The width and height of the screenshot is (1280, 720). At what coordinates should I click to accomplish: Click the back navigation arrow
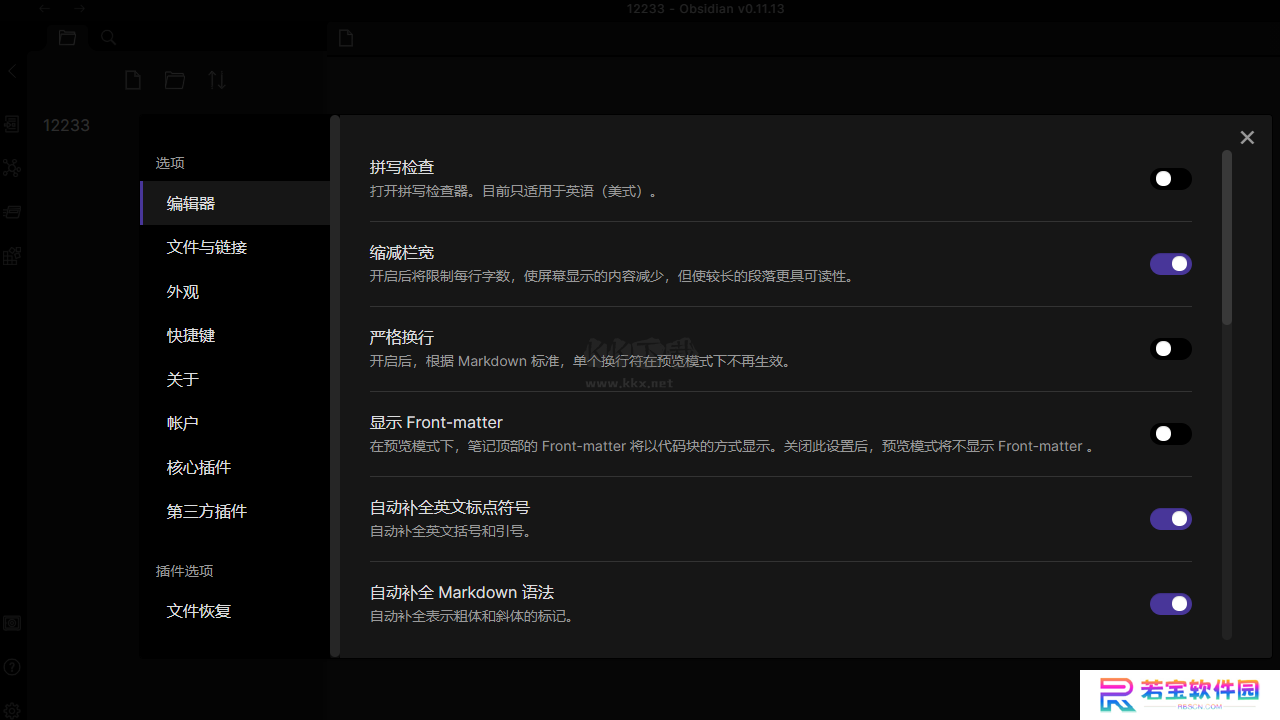click(45, 8)
